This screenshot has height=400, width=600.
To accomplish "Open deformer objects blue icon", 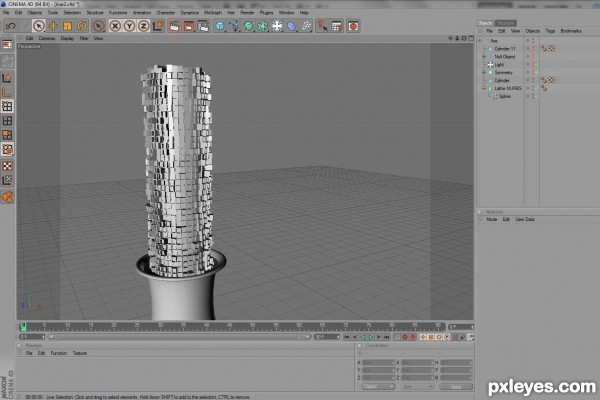I will tap(292, 26).
